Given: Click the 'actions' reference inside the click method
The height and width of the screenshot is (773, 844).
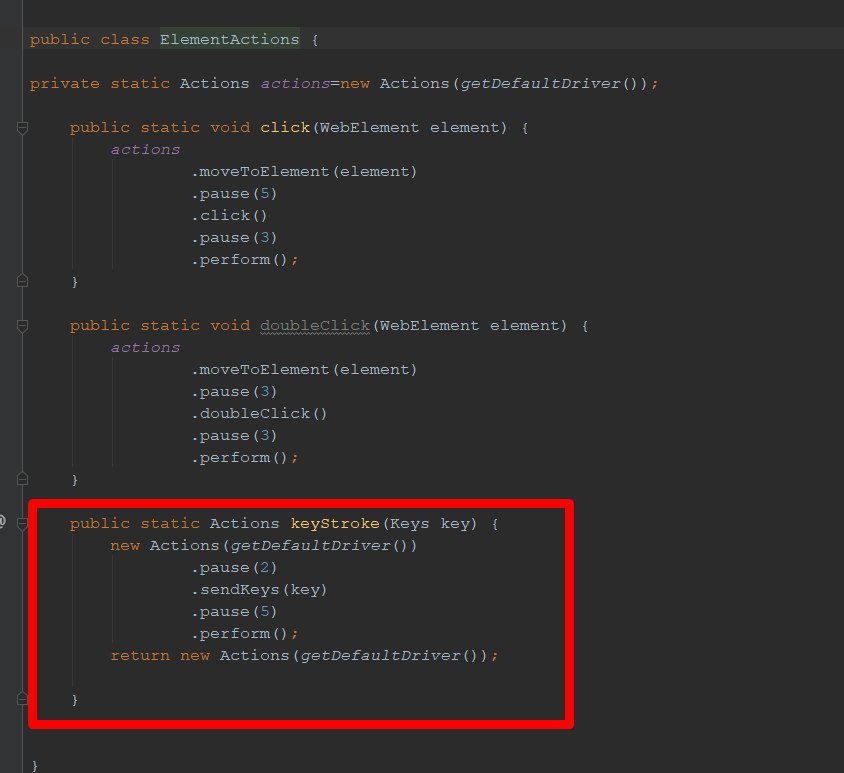Looking at the screenshot, I should (145, 150).
